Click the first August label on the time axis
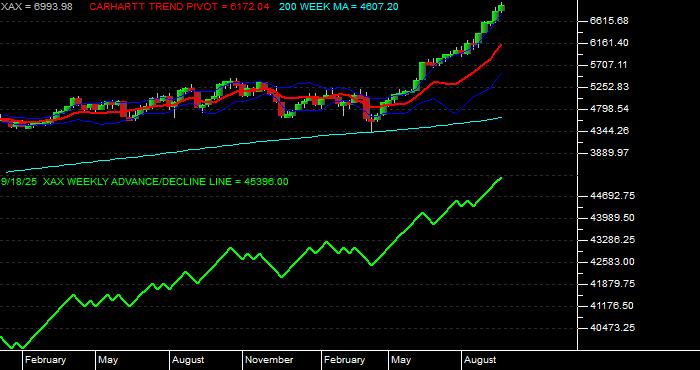 188,360
